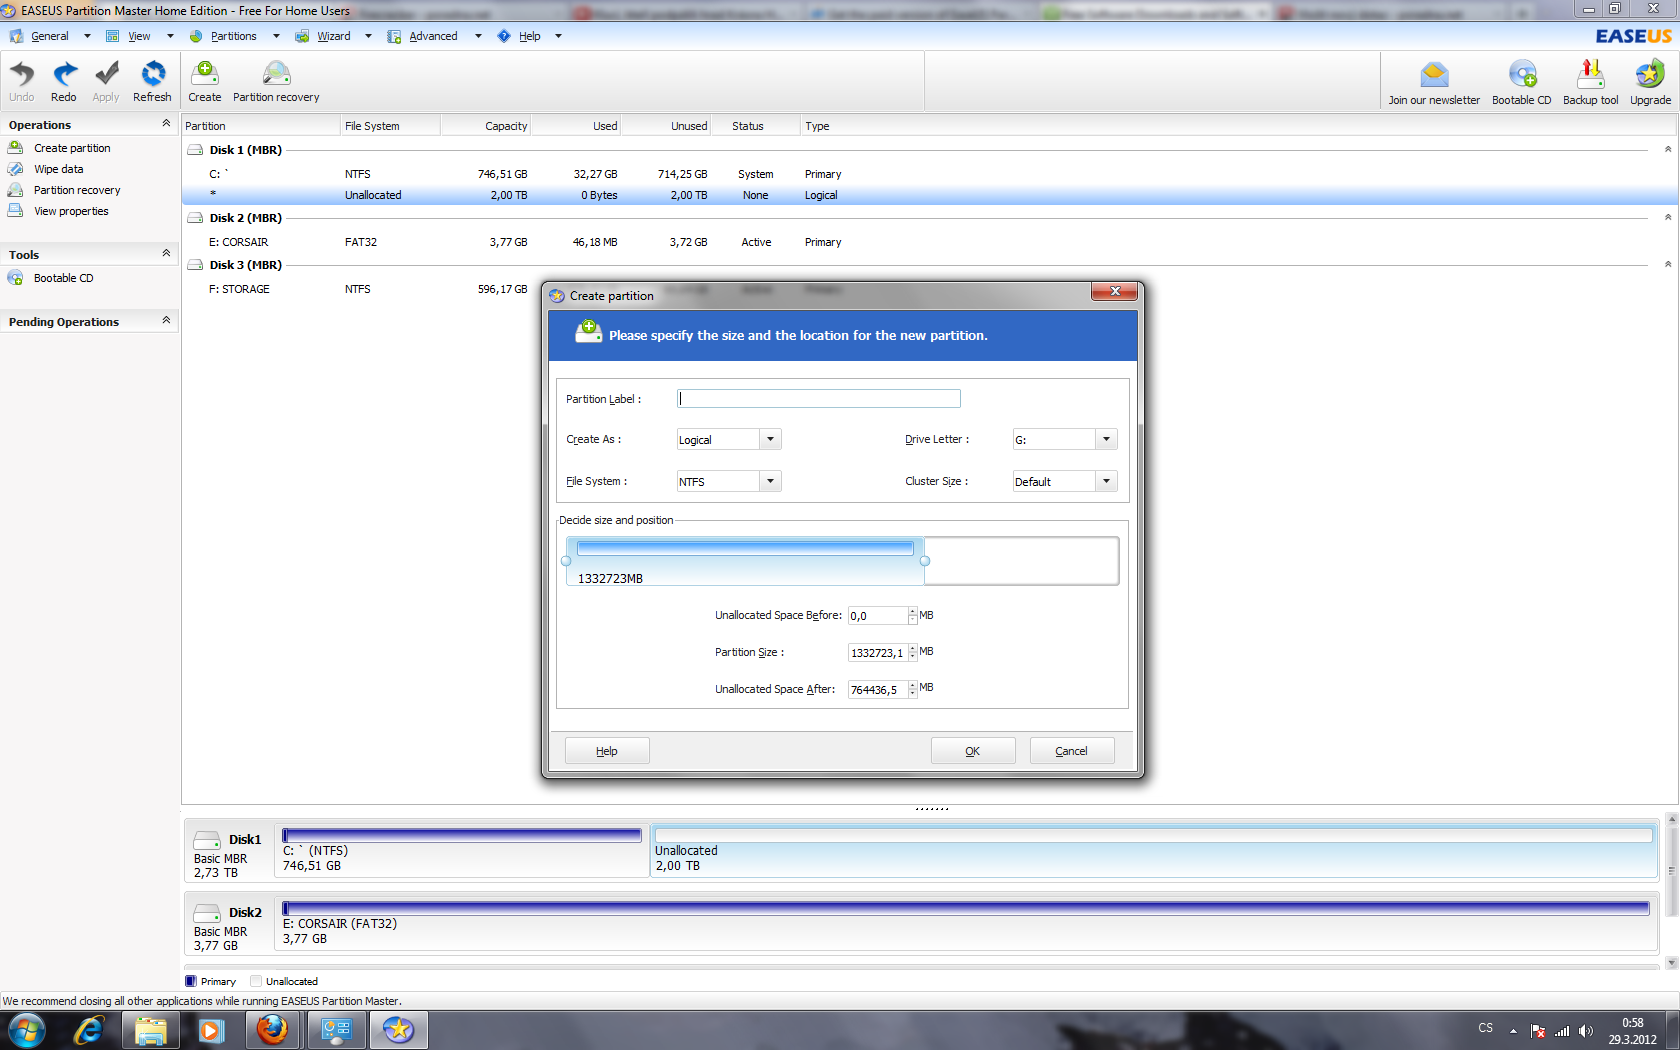This screenshot has width=1680, height=1050.
Task: Click the Join our newsletter icon
Action: tap(1434, 82)
